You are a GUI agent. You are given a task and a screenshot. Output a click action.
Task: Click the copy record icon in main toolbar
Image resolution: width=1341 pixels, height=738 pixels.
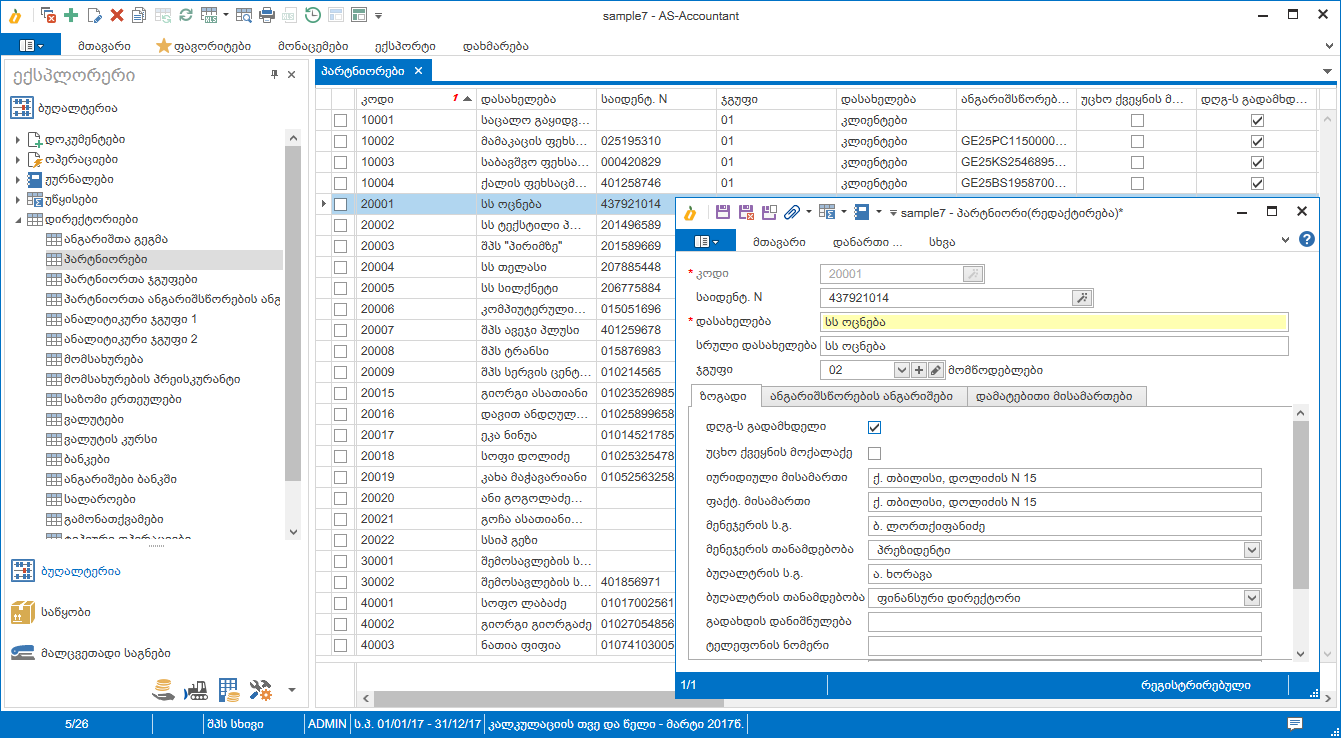point(139,15)
